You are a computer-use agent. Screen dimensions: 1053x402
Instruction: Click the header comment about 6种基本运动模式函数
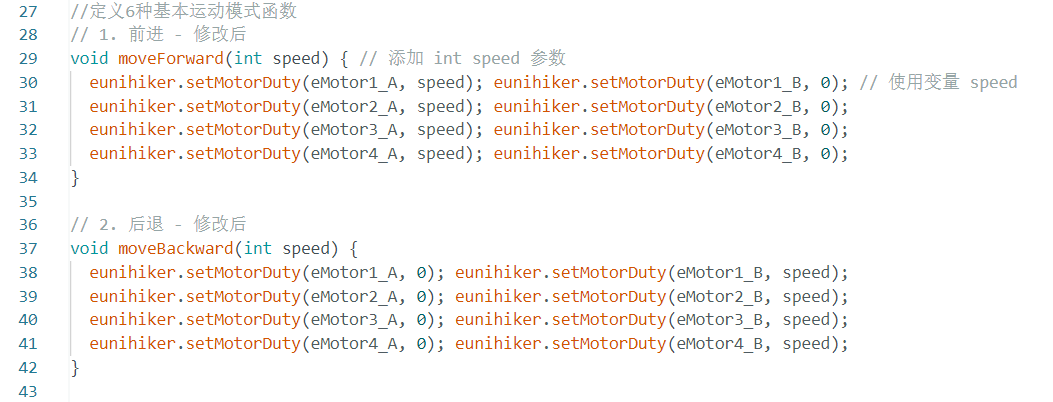click(x=184, y=11)
